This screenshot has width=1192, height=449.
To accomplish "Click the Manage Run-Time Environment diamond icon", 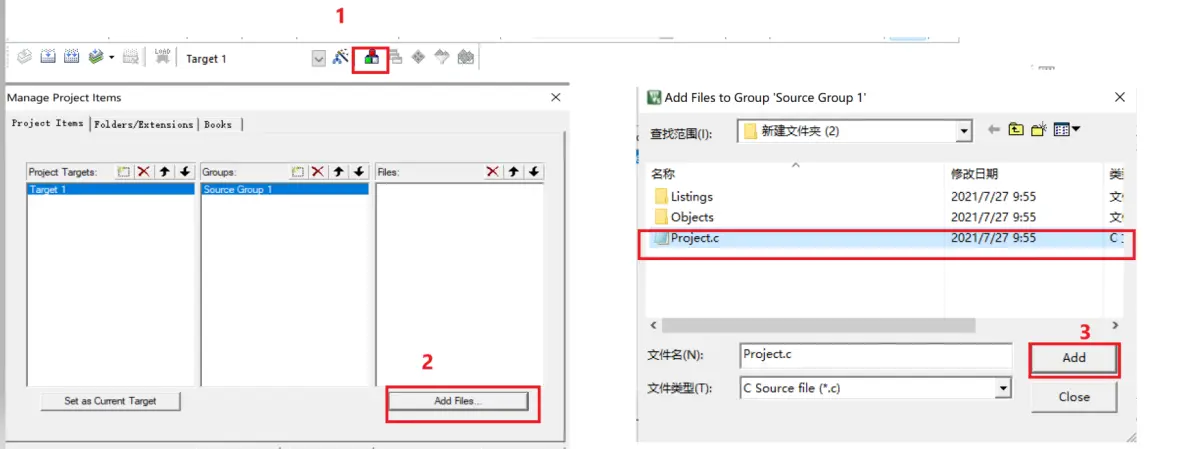I will point(418,57).
